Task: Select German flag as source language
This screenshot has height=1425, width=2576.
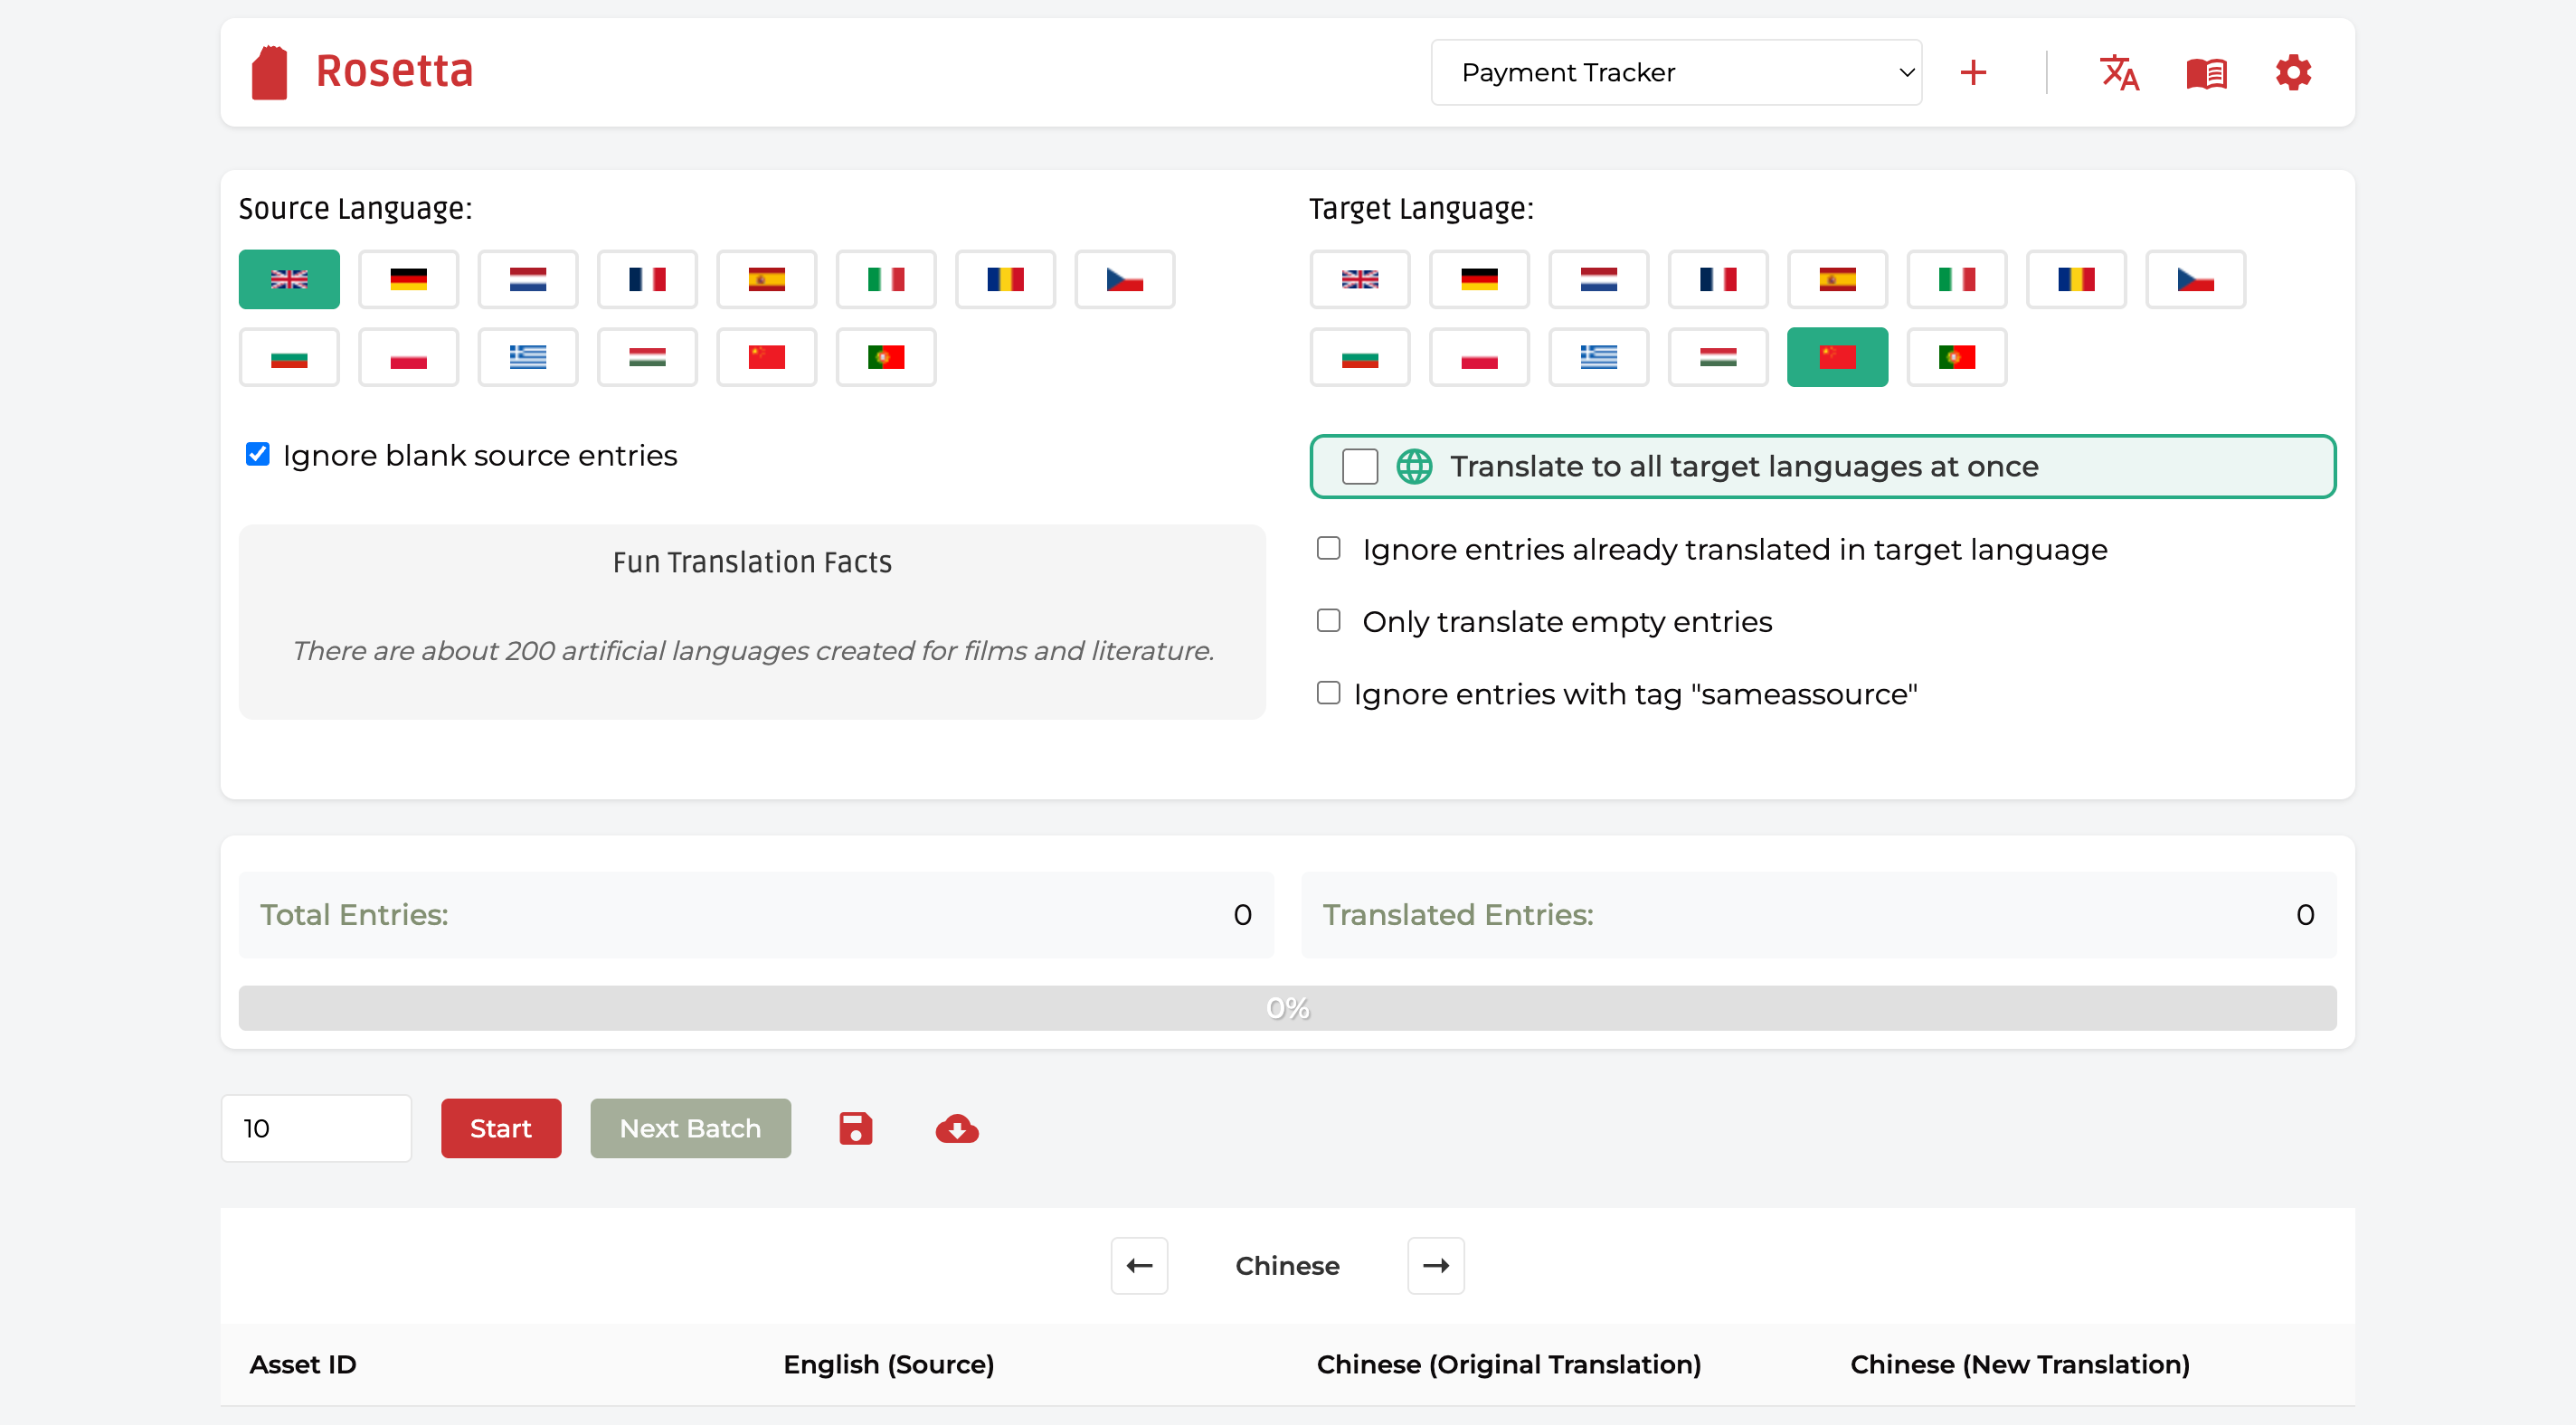Action: click(x=408, y=279)
